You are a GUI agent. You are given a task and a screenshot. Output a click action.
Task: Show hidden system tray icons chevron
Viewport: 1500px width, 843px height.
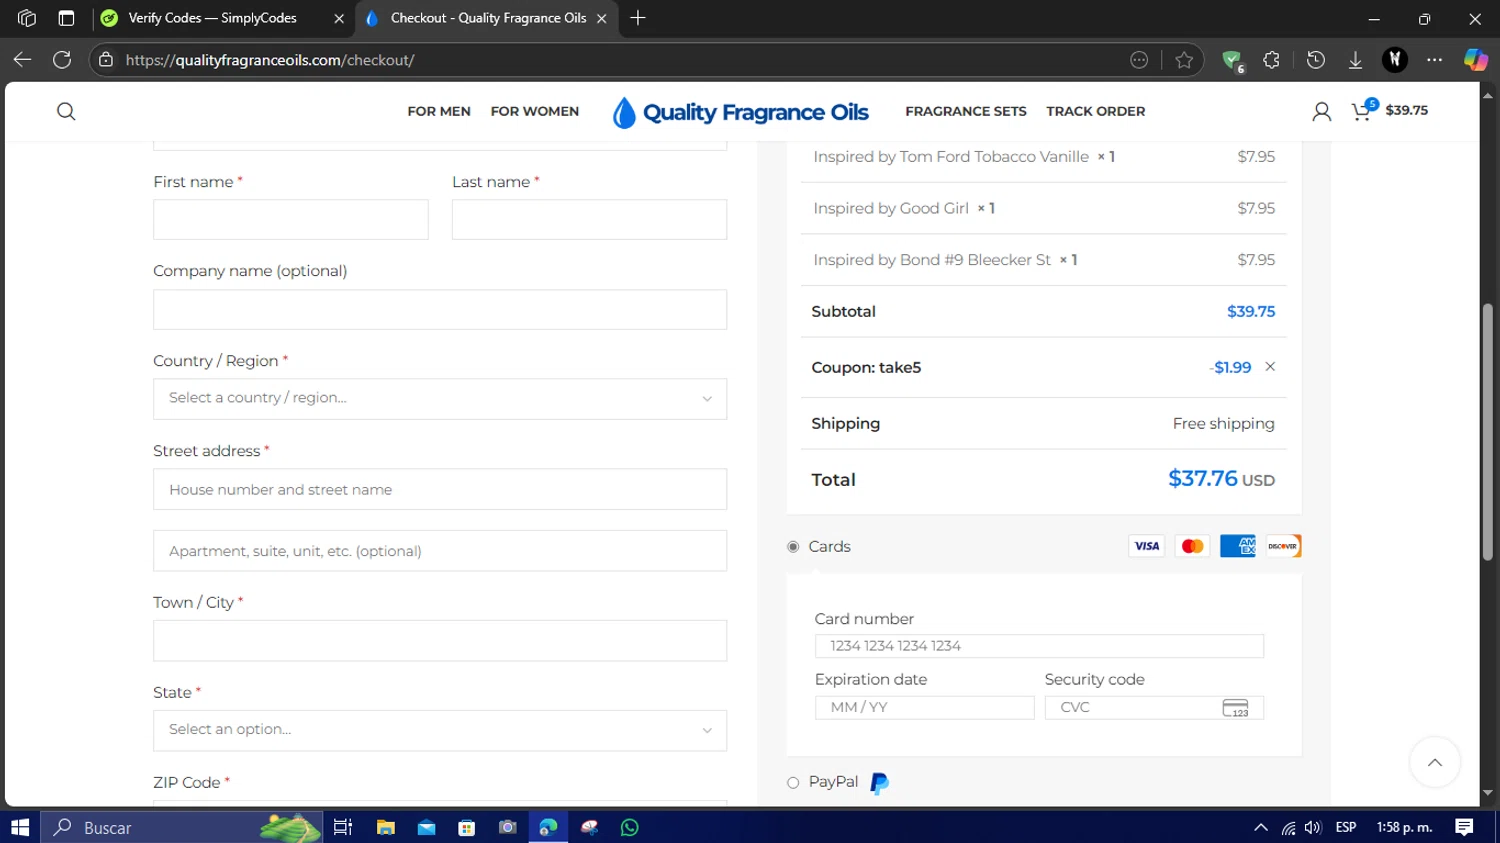[x=1260, y=827]
